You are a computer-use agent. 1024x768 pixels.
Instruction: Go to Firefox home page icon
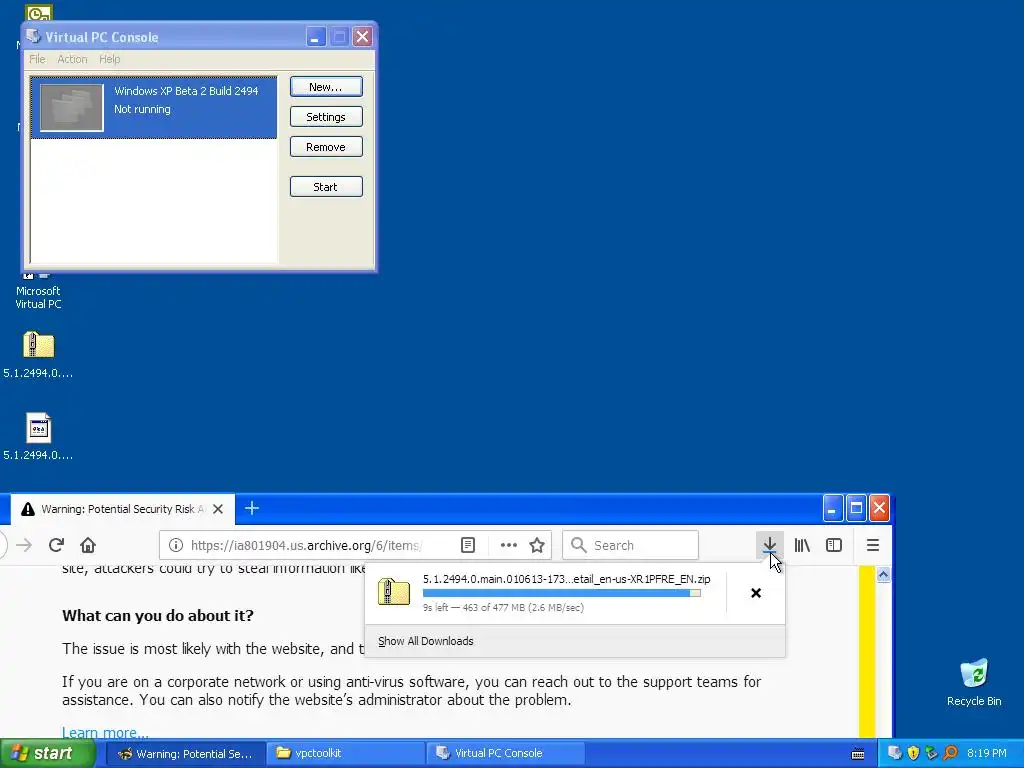coord(88,545)
